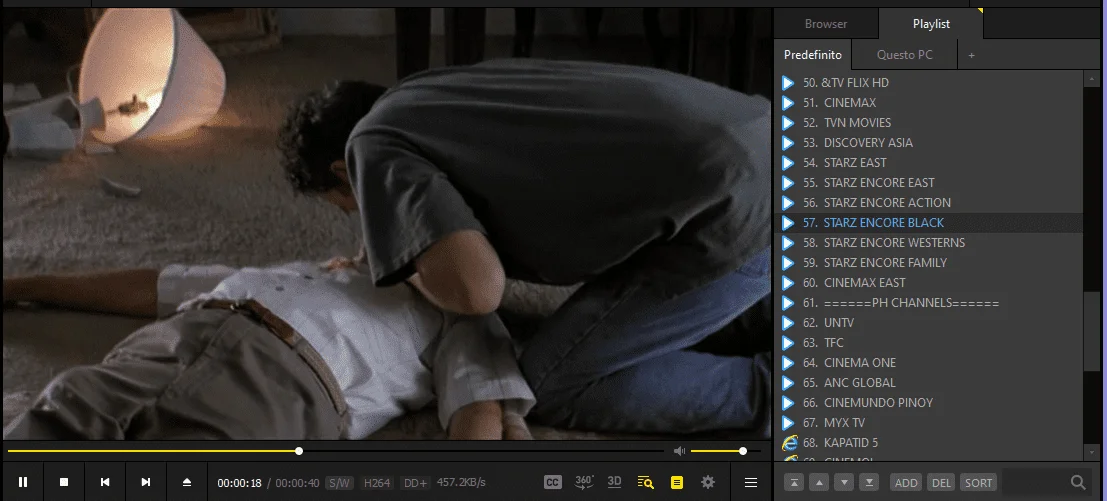Click the browser icon beside KAPATID 5
This screenshot has width=1107, height=501.
(x=789, y=442)
